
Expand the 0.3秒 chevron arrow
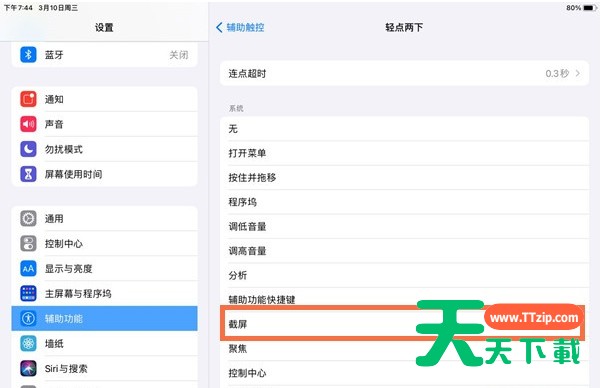577,73
